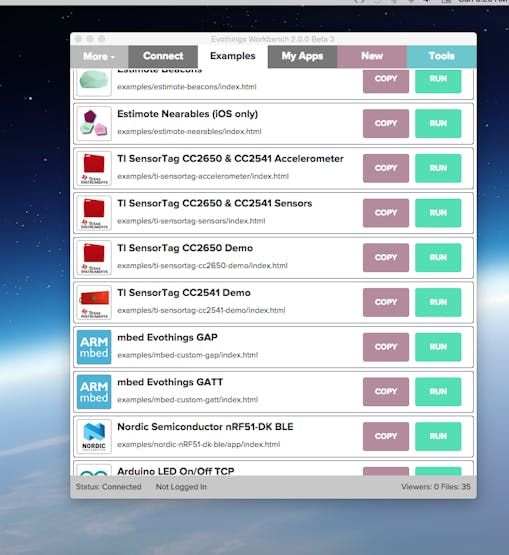Click TI SensorTag CC2541 Demo icon
This screenshot has height=555, width=509.
(94, 302)
